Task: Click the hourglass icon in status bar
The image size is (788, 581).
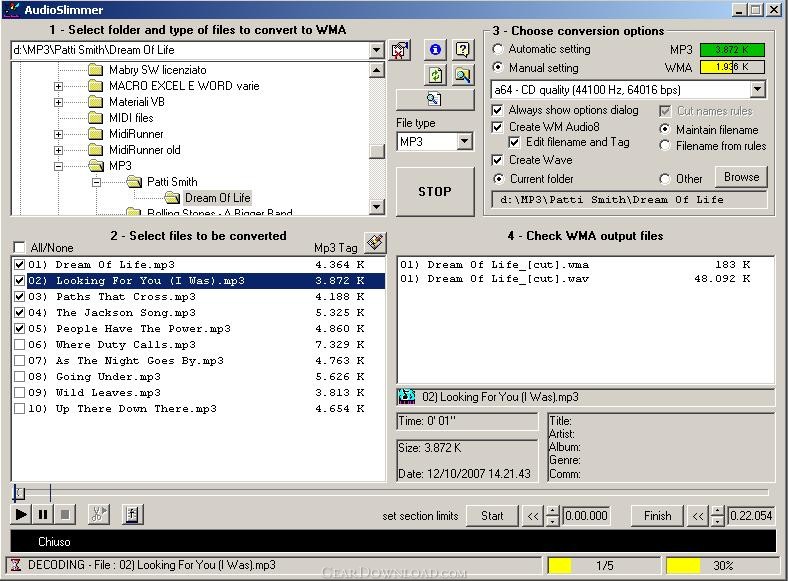Action: 16,565
